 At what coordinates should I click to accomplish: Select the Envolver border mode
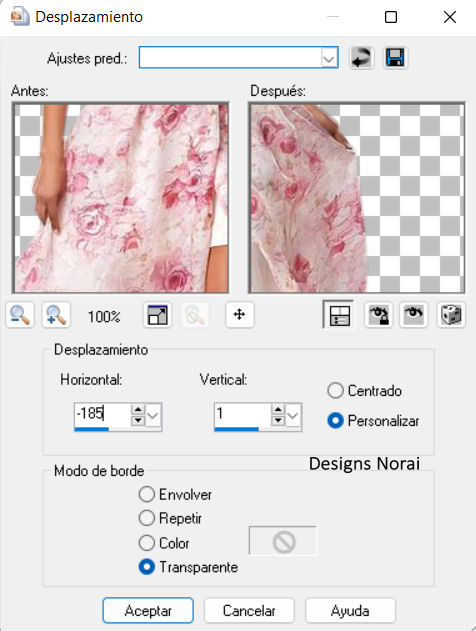point(146,494)
